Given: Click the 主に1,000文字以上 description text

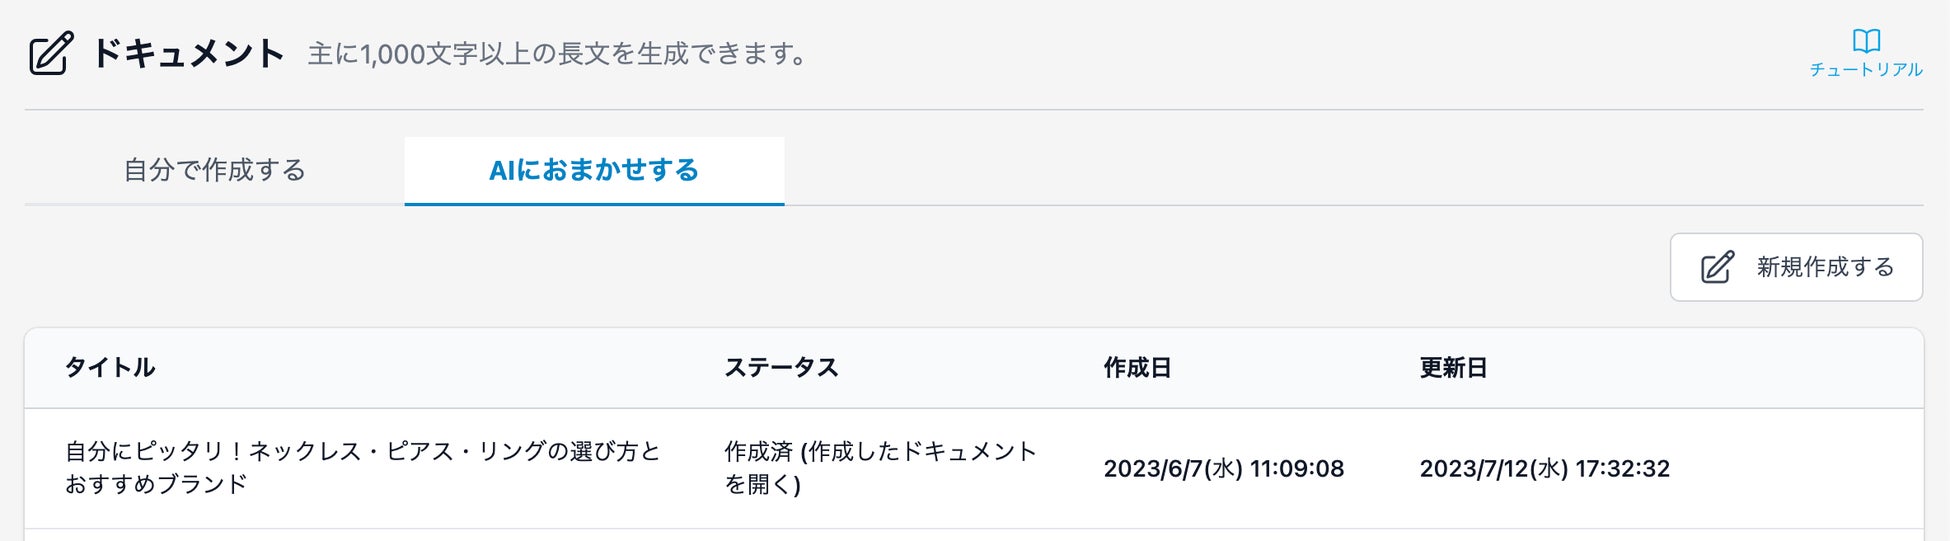Looking at the screenshot, I should tap(557, 54).
